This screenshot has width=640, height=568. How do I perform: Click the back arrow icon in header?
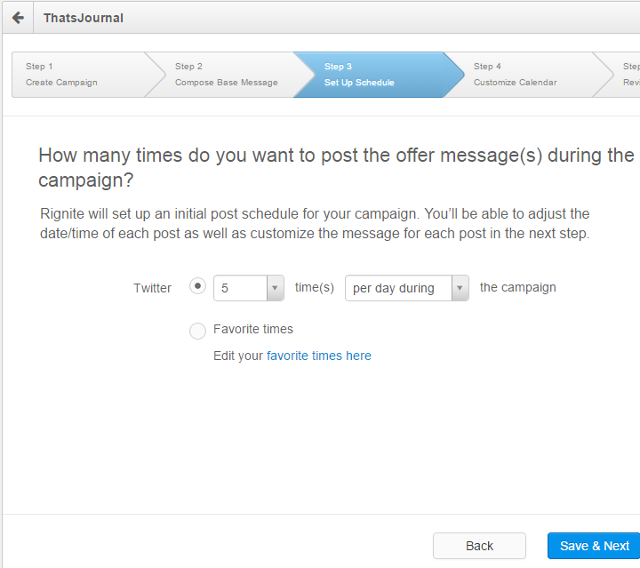(x=17, y=18)
